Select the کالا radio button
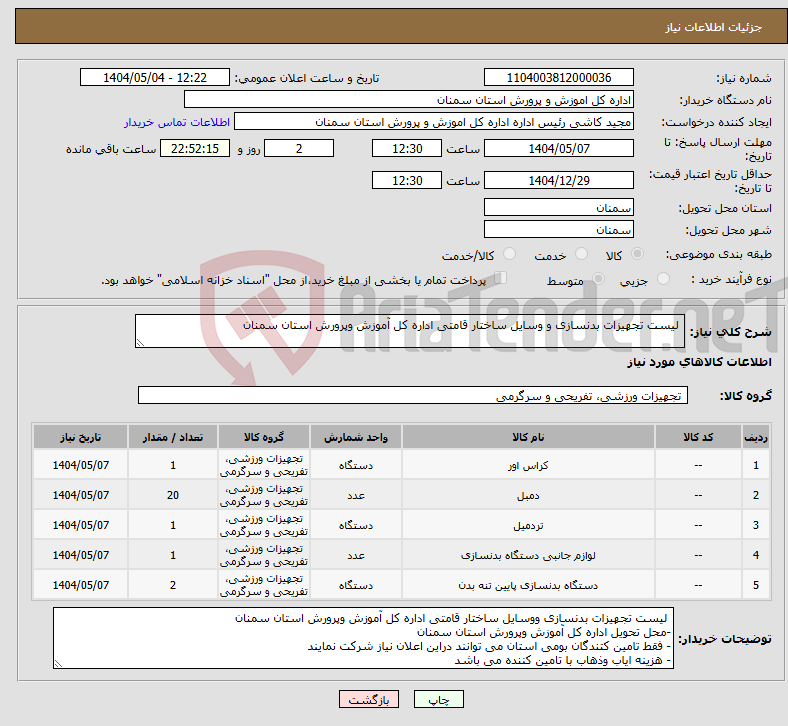The height and width of the screenshot is (726, 788). point(637,254)
